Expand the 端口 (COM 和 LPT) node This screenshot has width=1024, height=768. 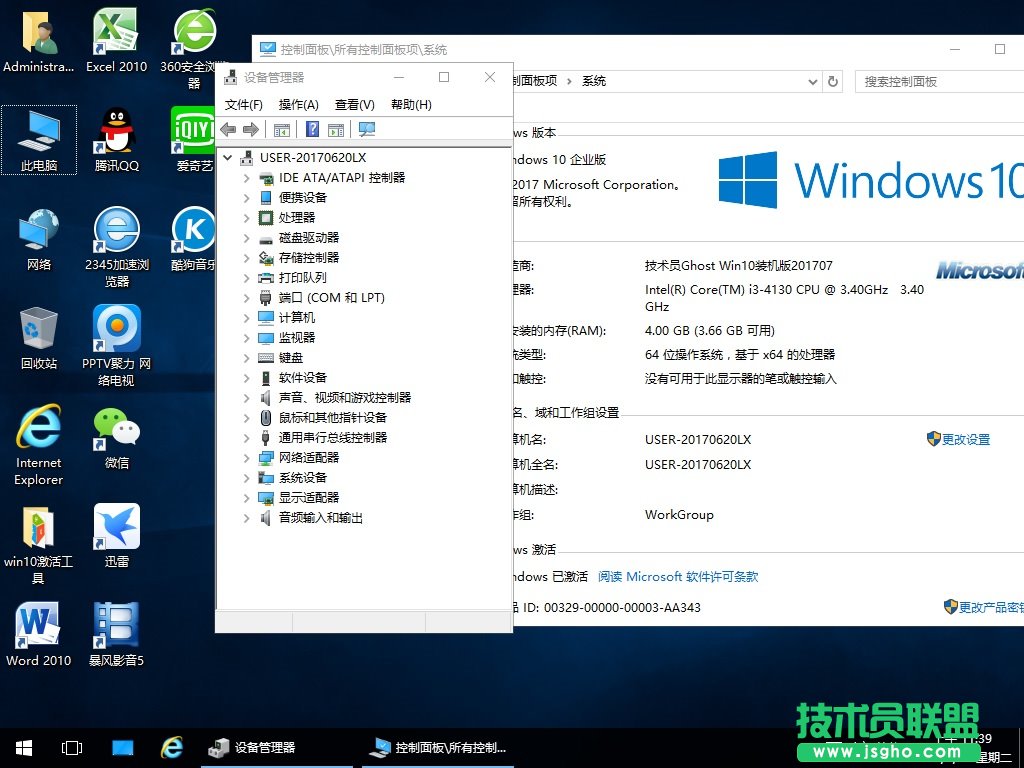click(x=246, y=298)
